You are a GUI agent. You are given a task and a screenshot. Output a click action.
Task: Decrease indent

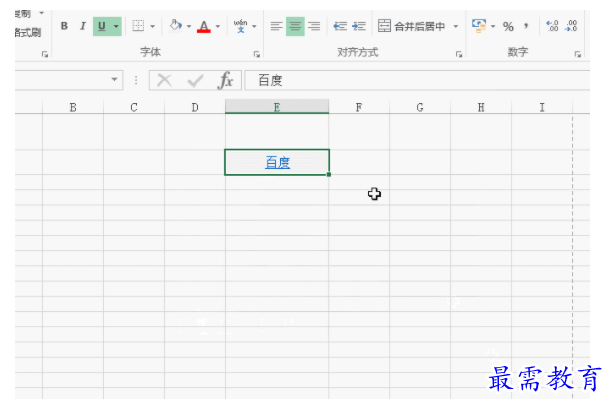pos(340,26)
